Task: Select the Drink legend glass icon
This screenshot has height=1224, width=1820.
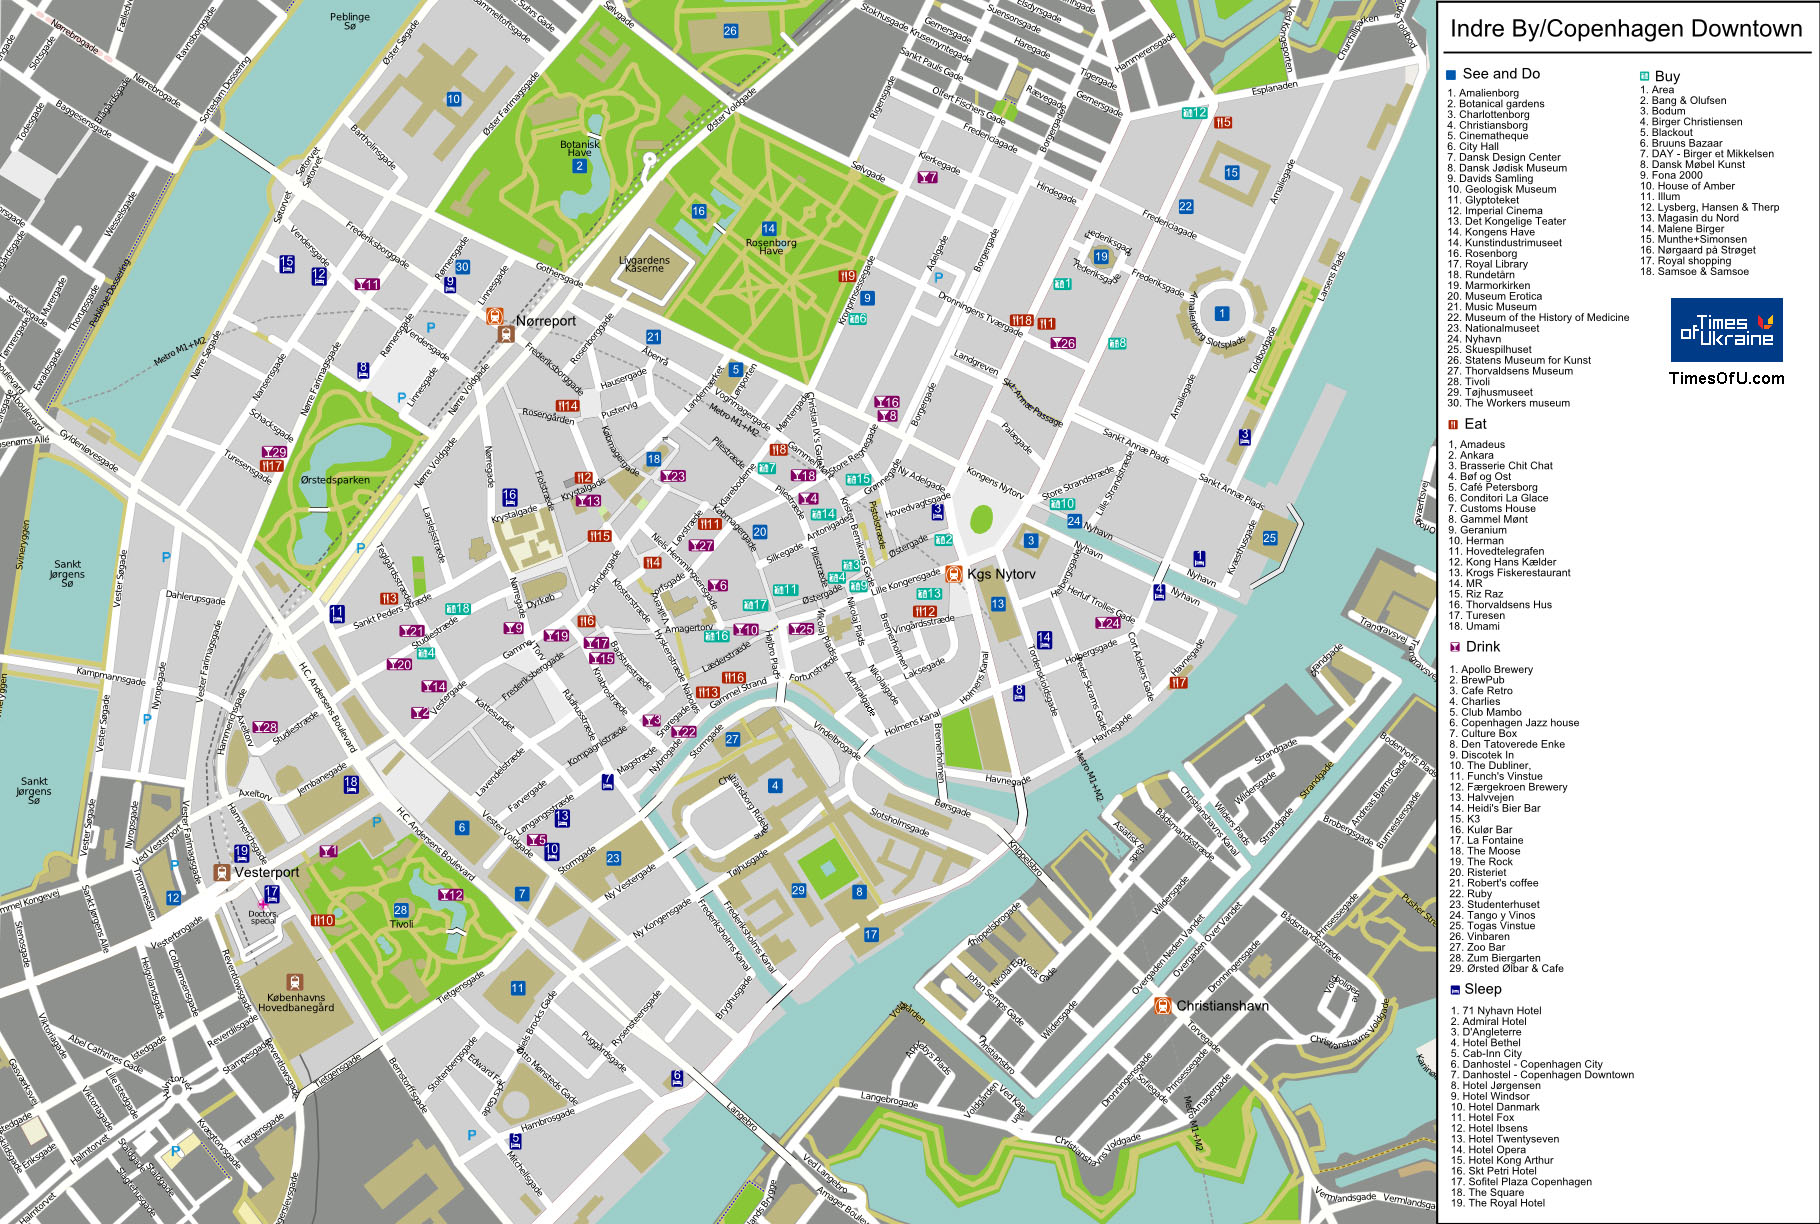Action: (x=1455, y=647)
